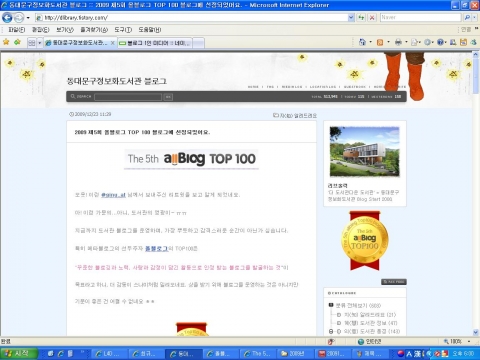Open the TAG blog navigation link

coord(270,87)
